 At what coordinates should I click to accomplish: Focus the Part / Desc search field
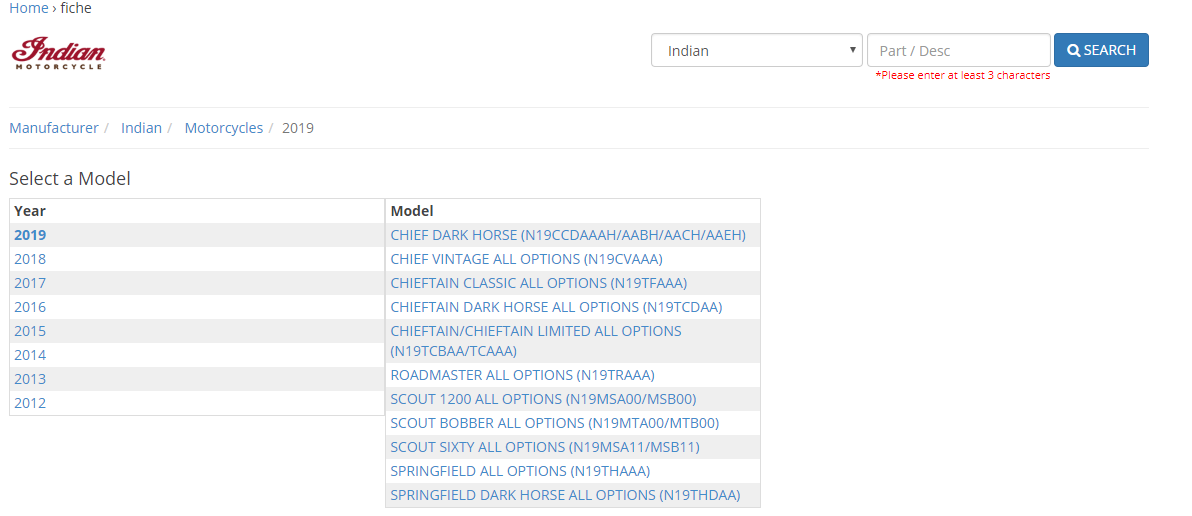click(x=959, y=50)
